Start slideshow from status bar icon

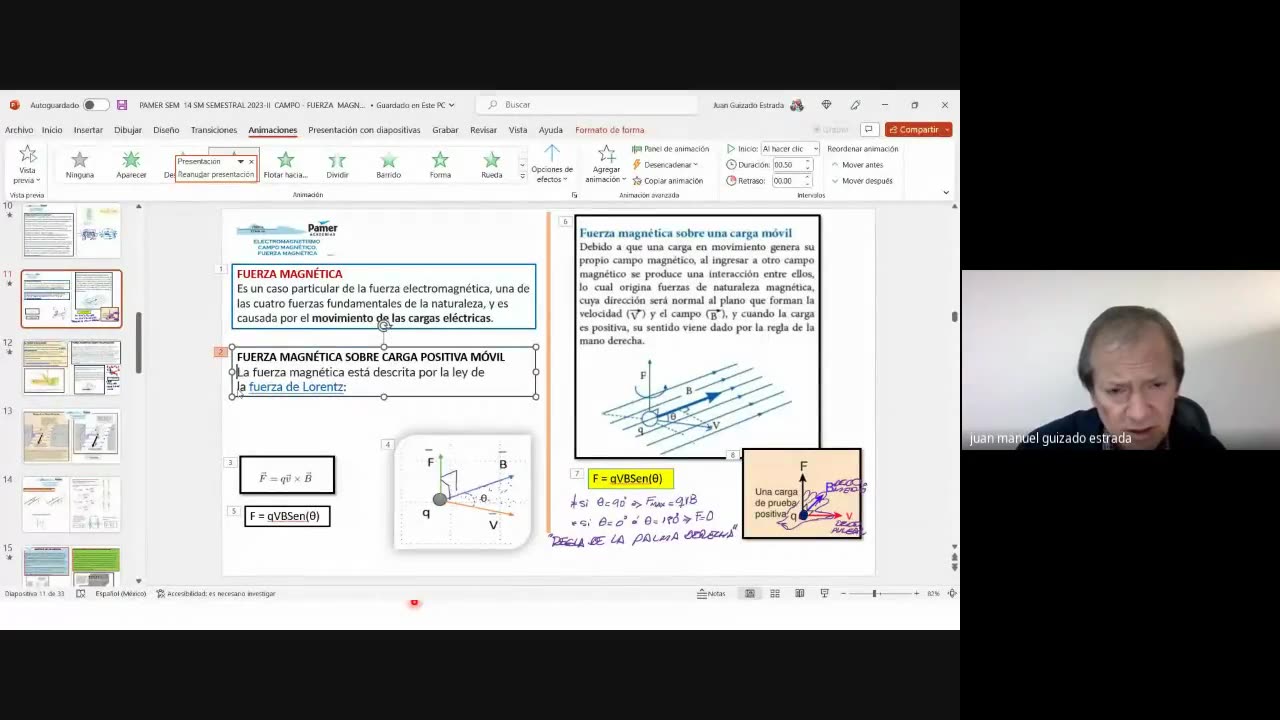coord(824,594)
